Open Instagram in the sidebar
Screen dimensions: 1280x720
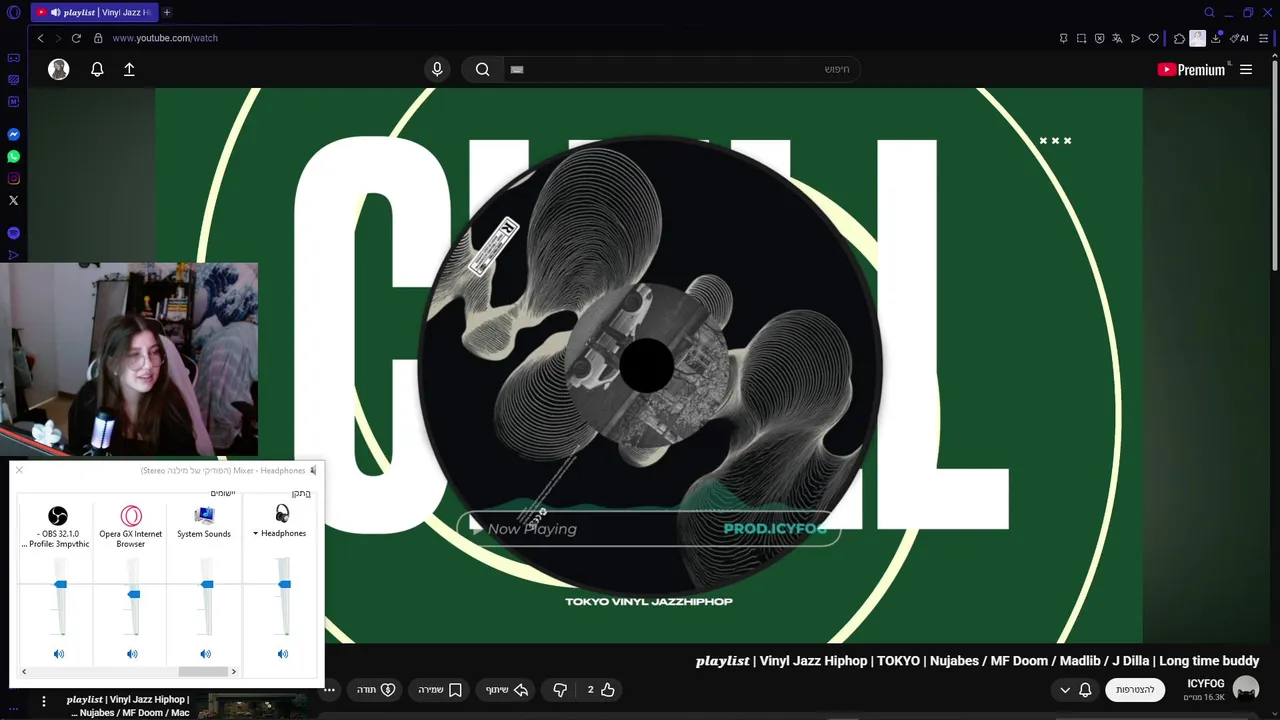tap(13, 178)
